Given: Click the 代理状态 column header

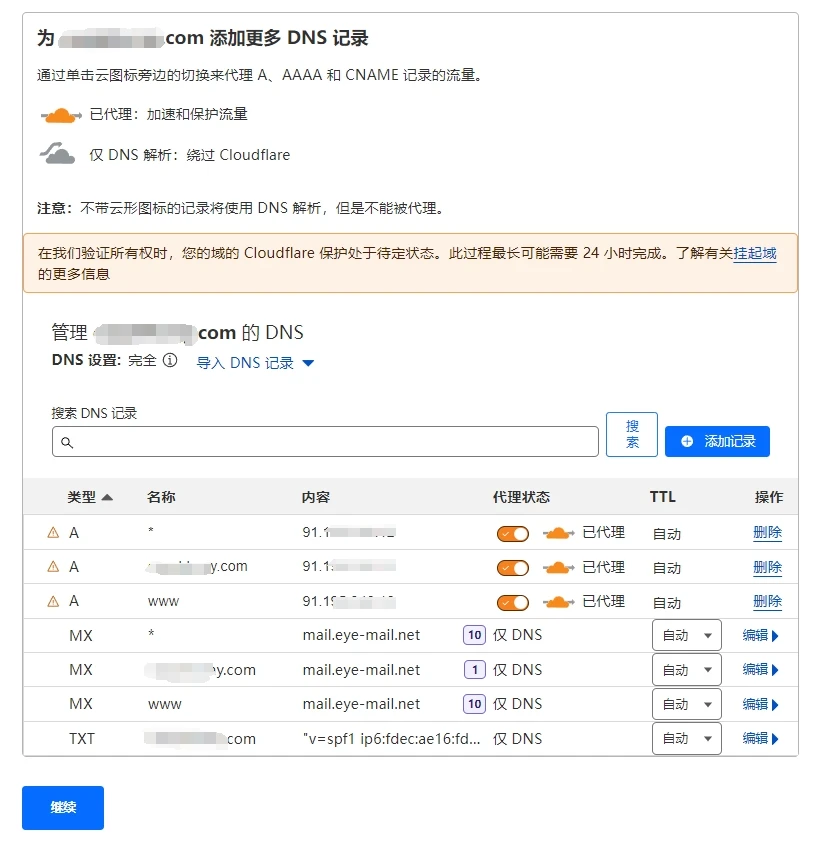Looking at the screenshot, I should [521, 497].
